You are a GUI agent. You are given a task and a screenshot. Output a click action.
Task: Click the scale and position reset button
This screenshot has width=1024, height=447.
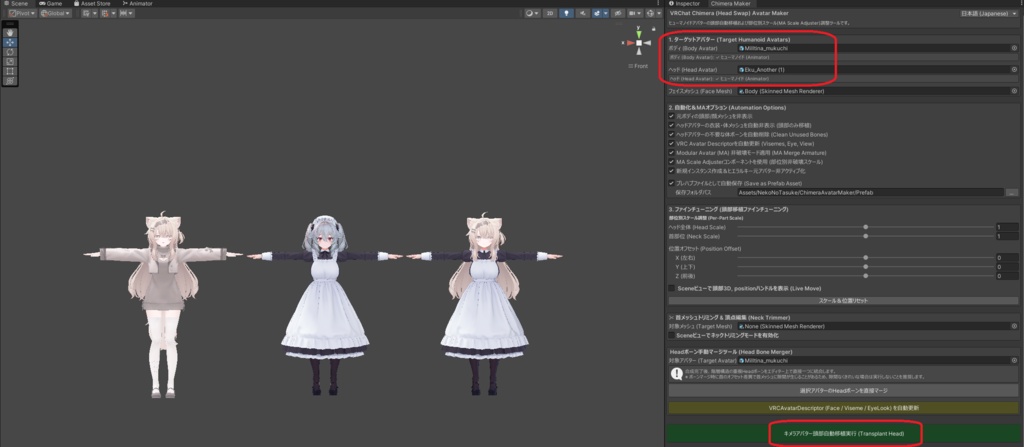(843, 301)
